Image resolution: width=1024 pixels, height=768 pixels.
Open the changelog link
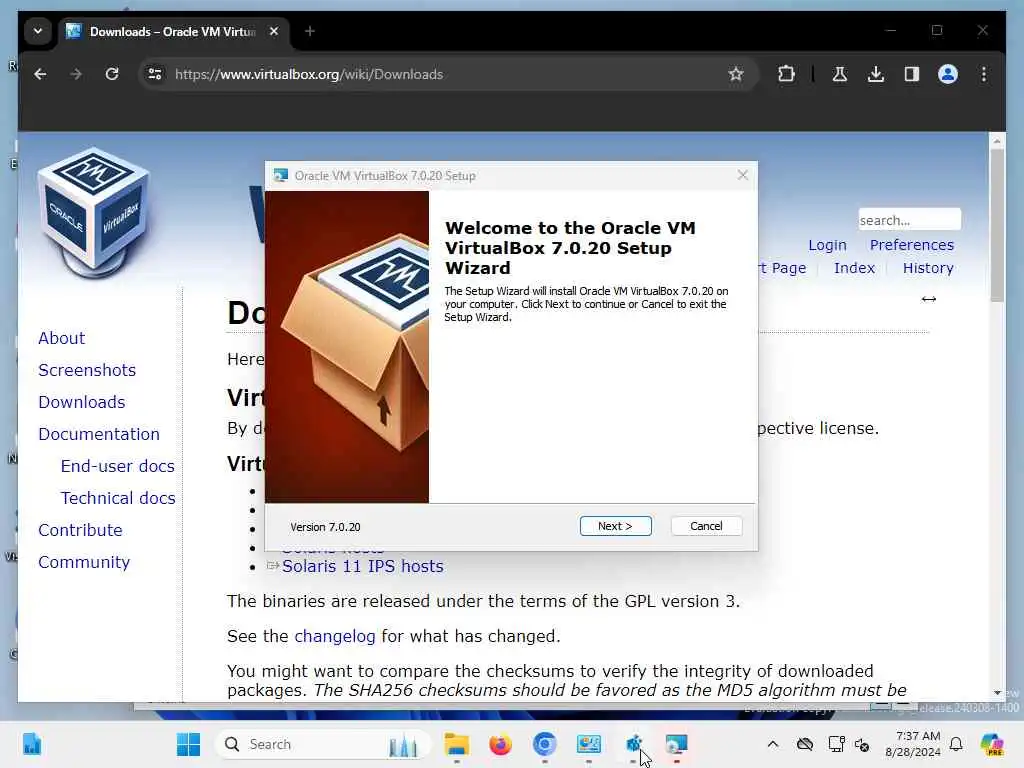(x=334, y=636)
